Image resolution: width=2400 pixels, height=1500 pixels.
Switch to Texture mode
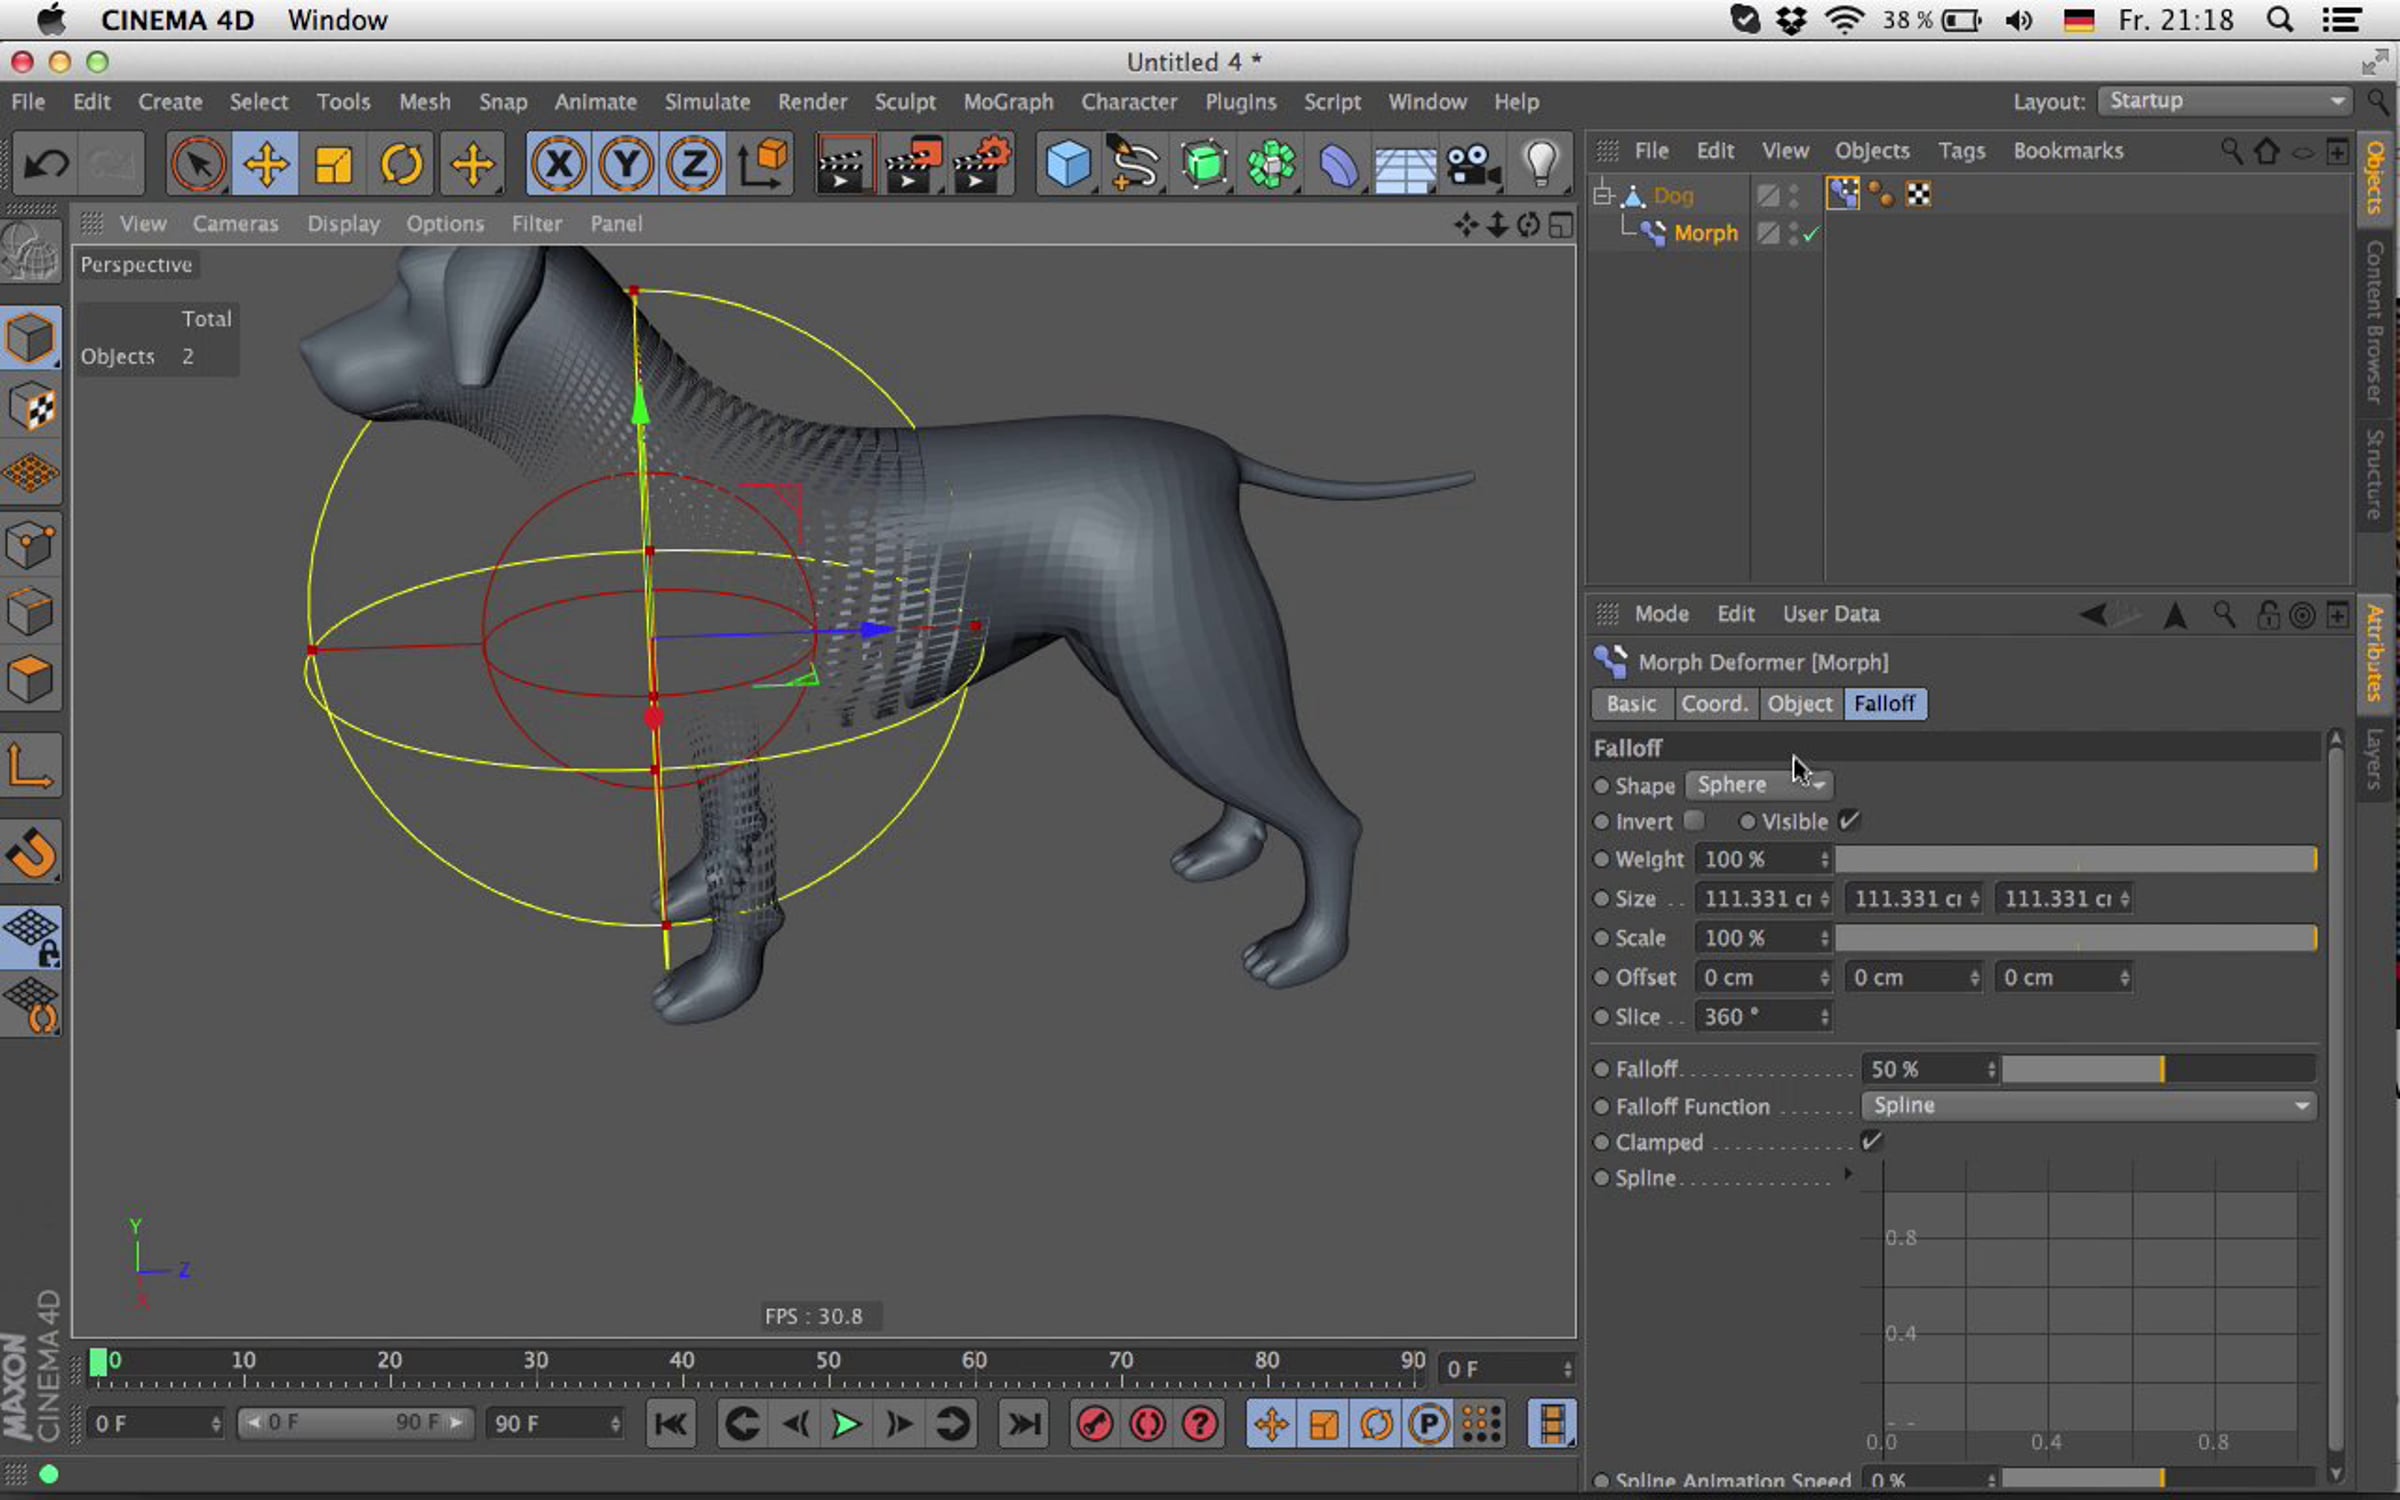[x=31, y=407]
